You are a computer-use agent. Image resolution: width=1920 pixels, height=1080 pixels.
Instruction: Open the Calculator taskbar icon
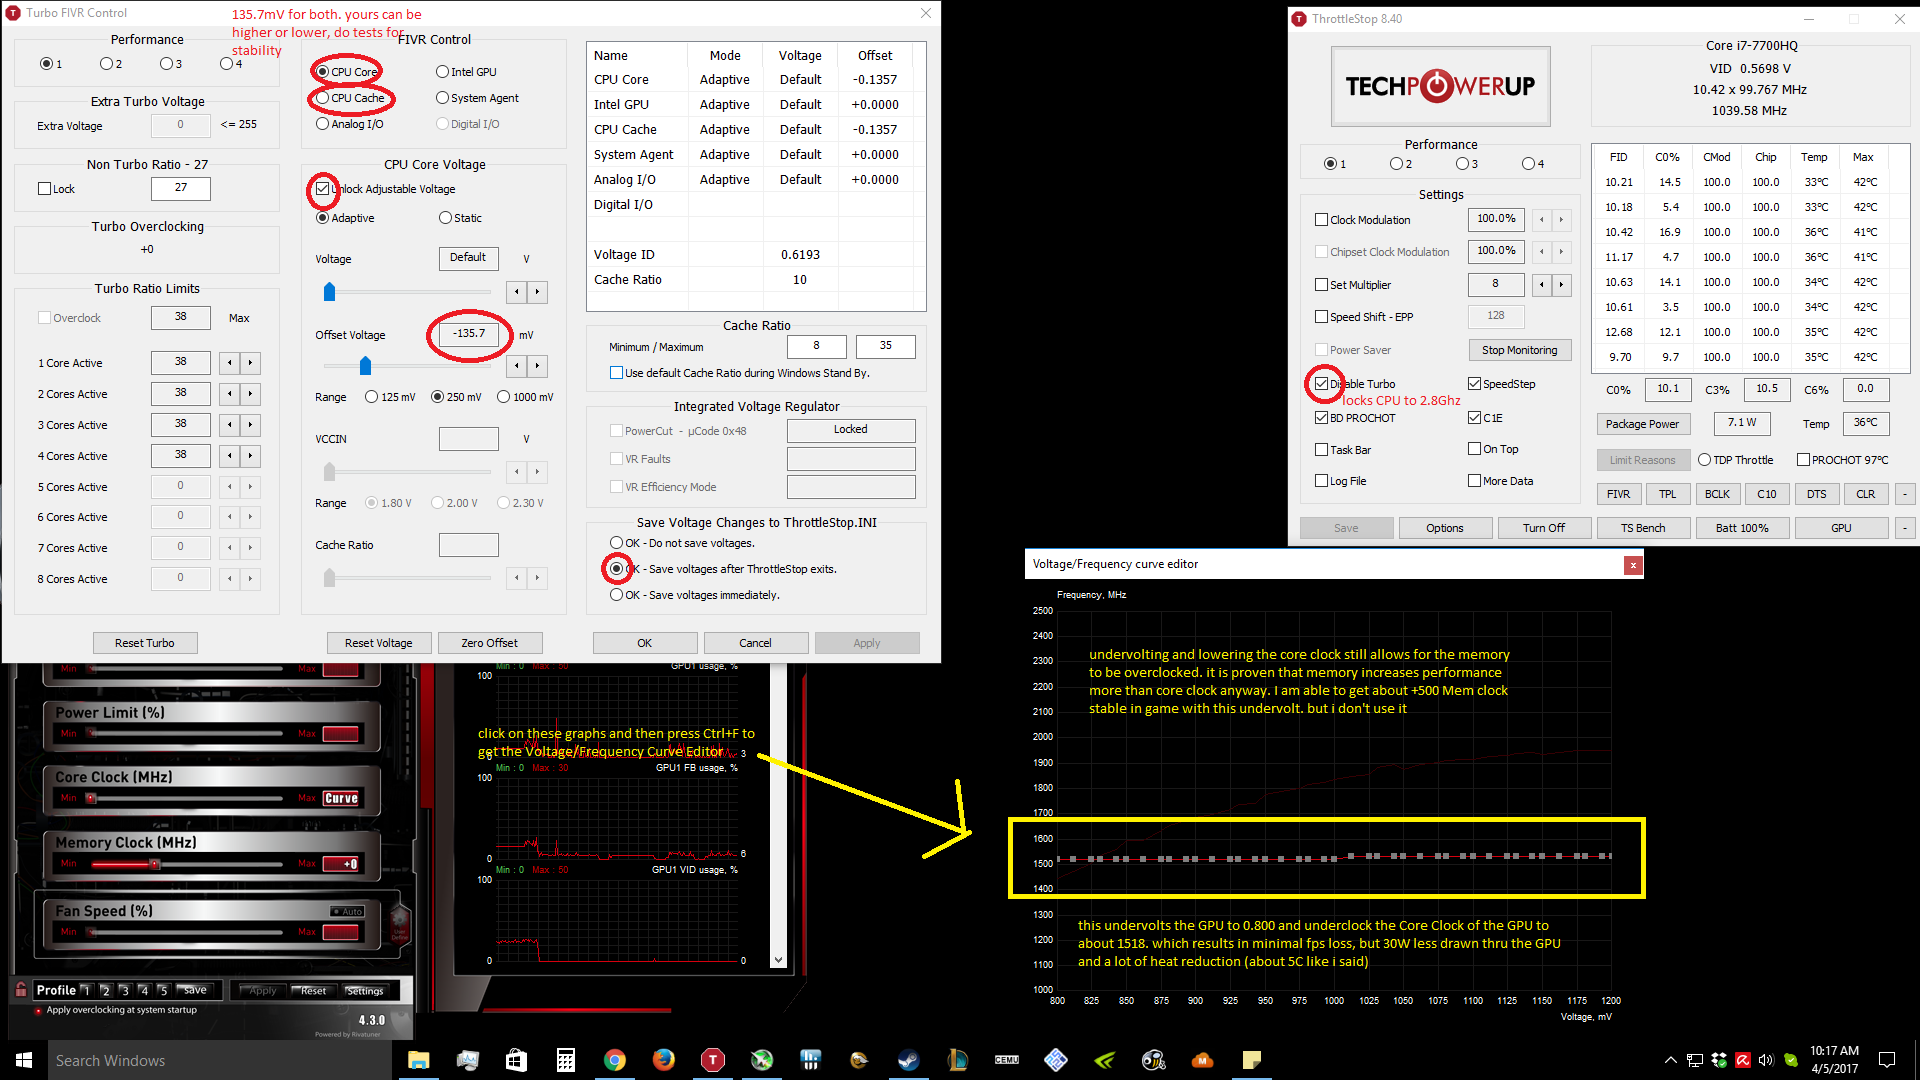pos(565,1060)
